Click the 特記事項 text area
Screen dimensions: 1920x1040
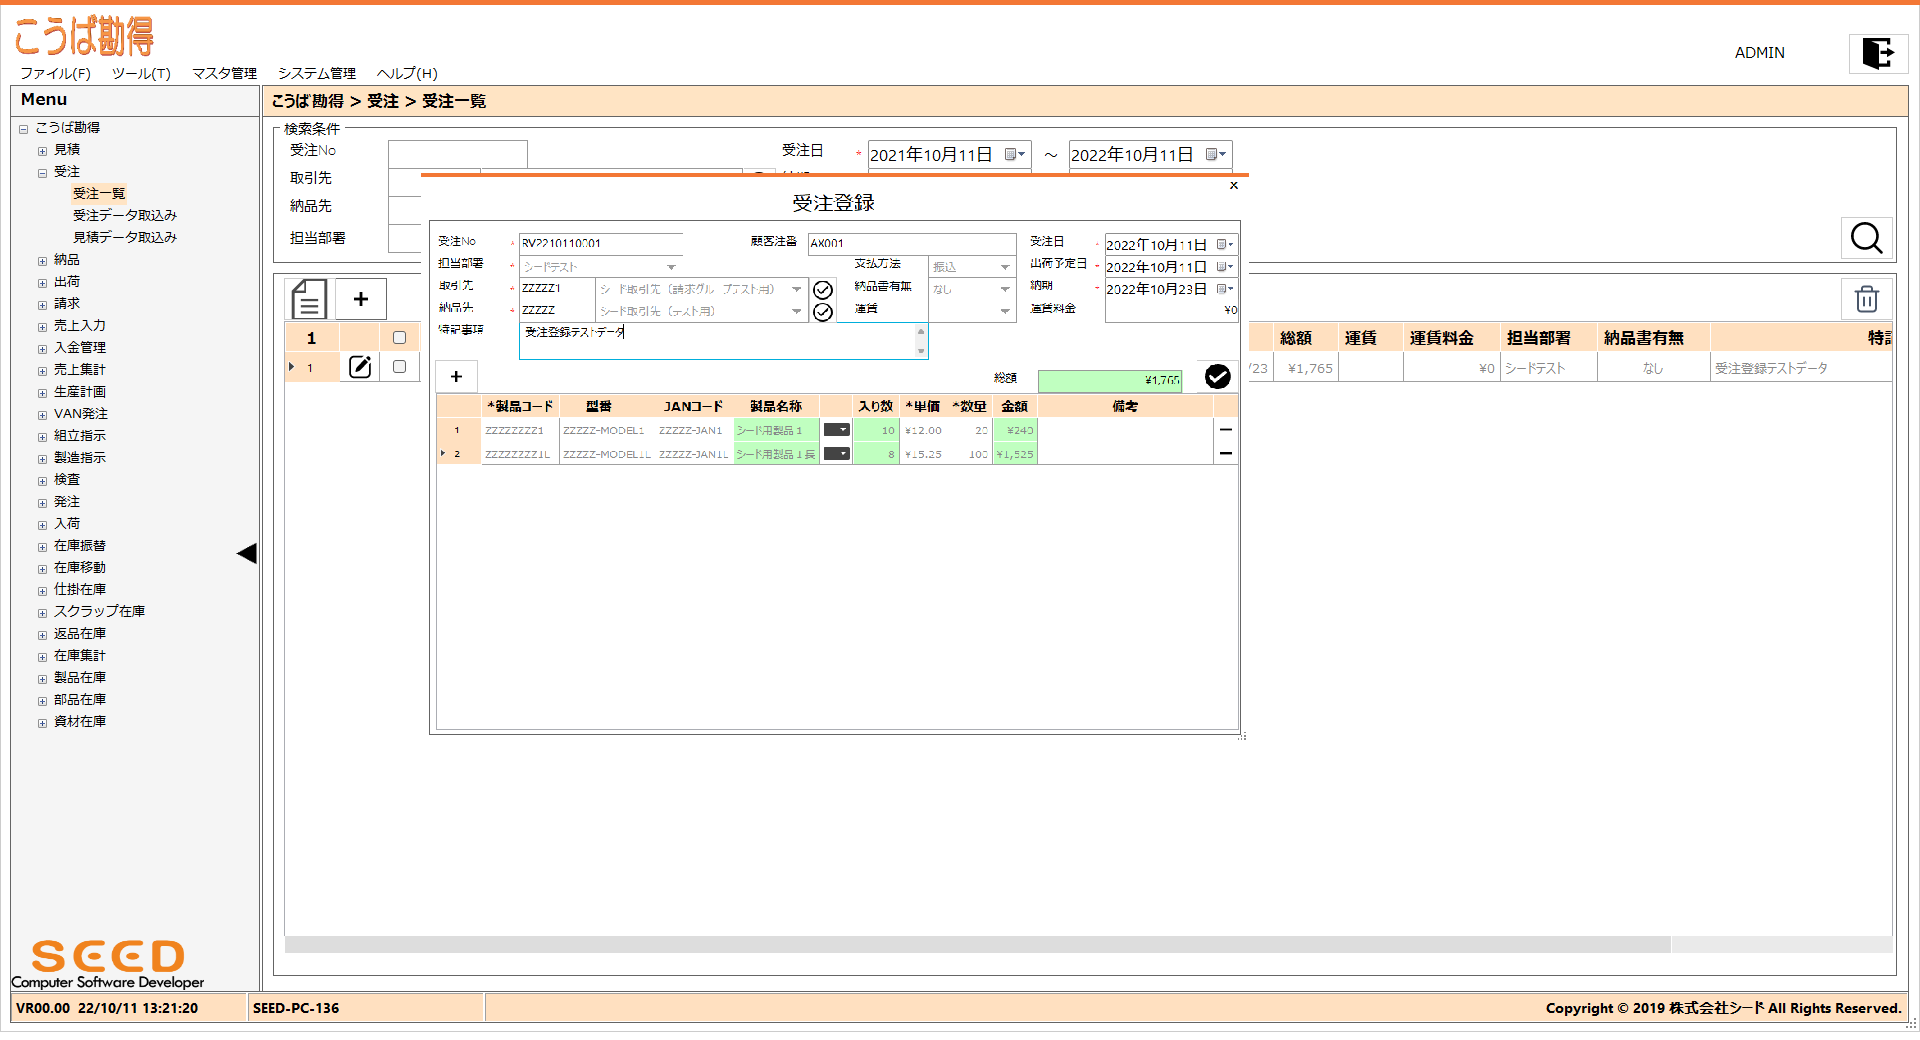[x=722, y=340]
